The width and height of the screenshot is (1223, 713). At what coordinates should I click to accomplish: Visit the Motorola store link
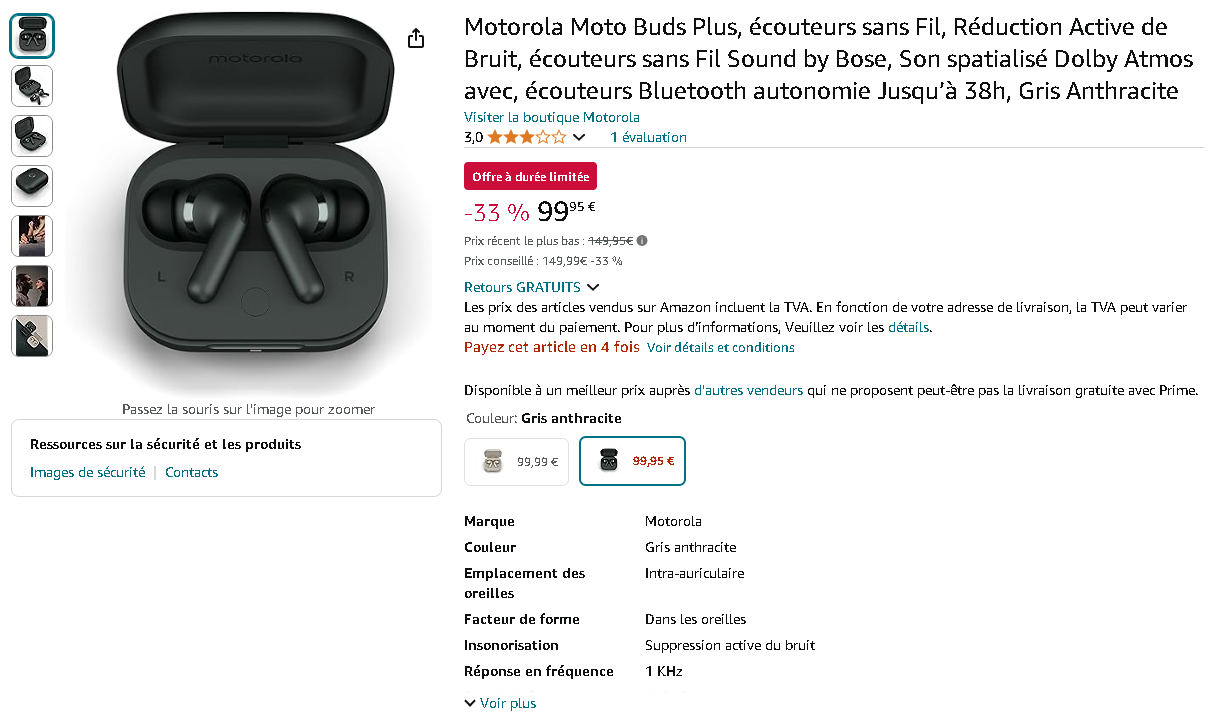point(551,117)
